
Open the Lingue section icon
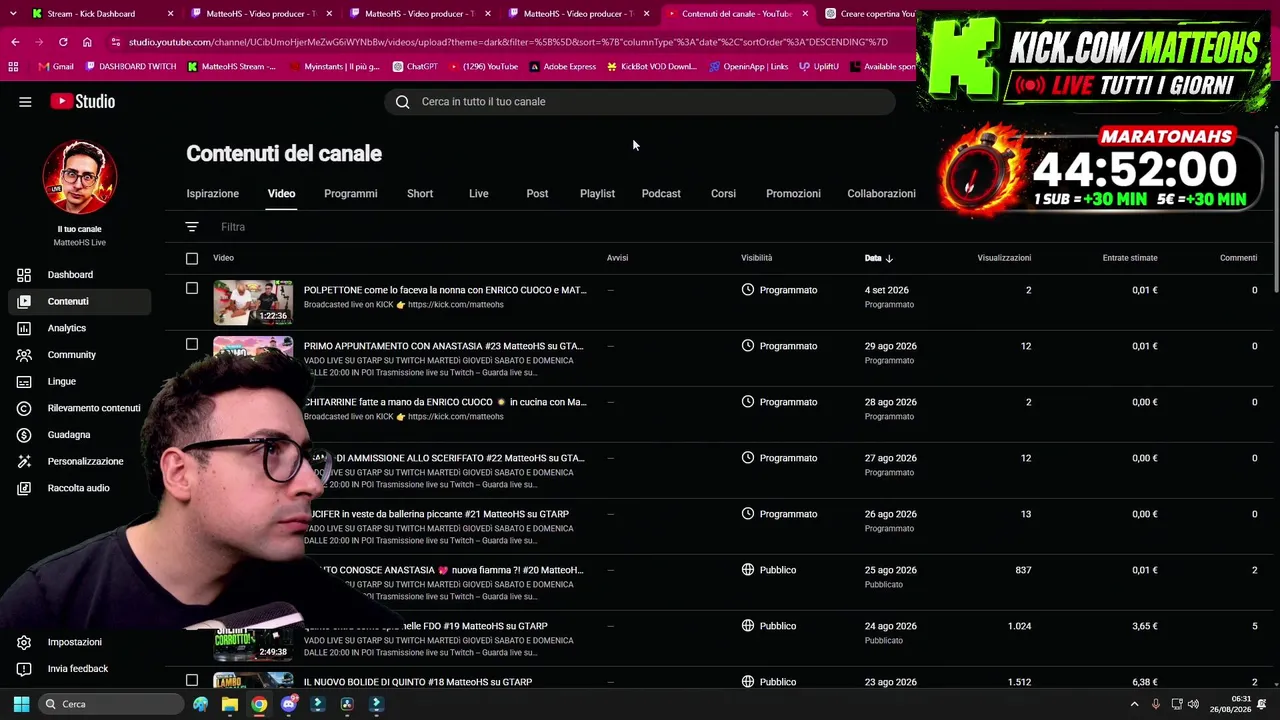(x=24, y=381)
